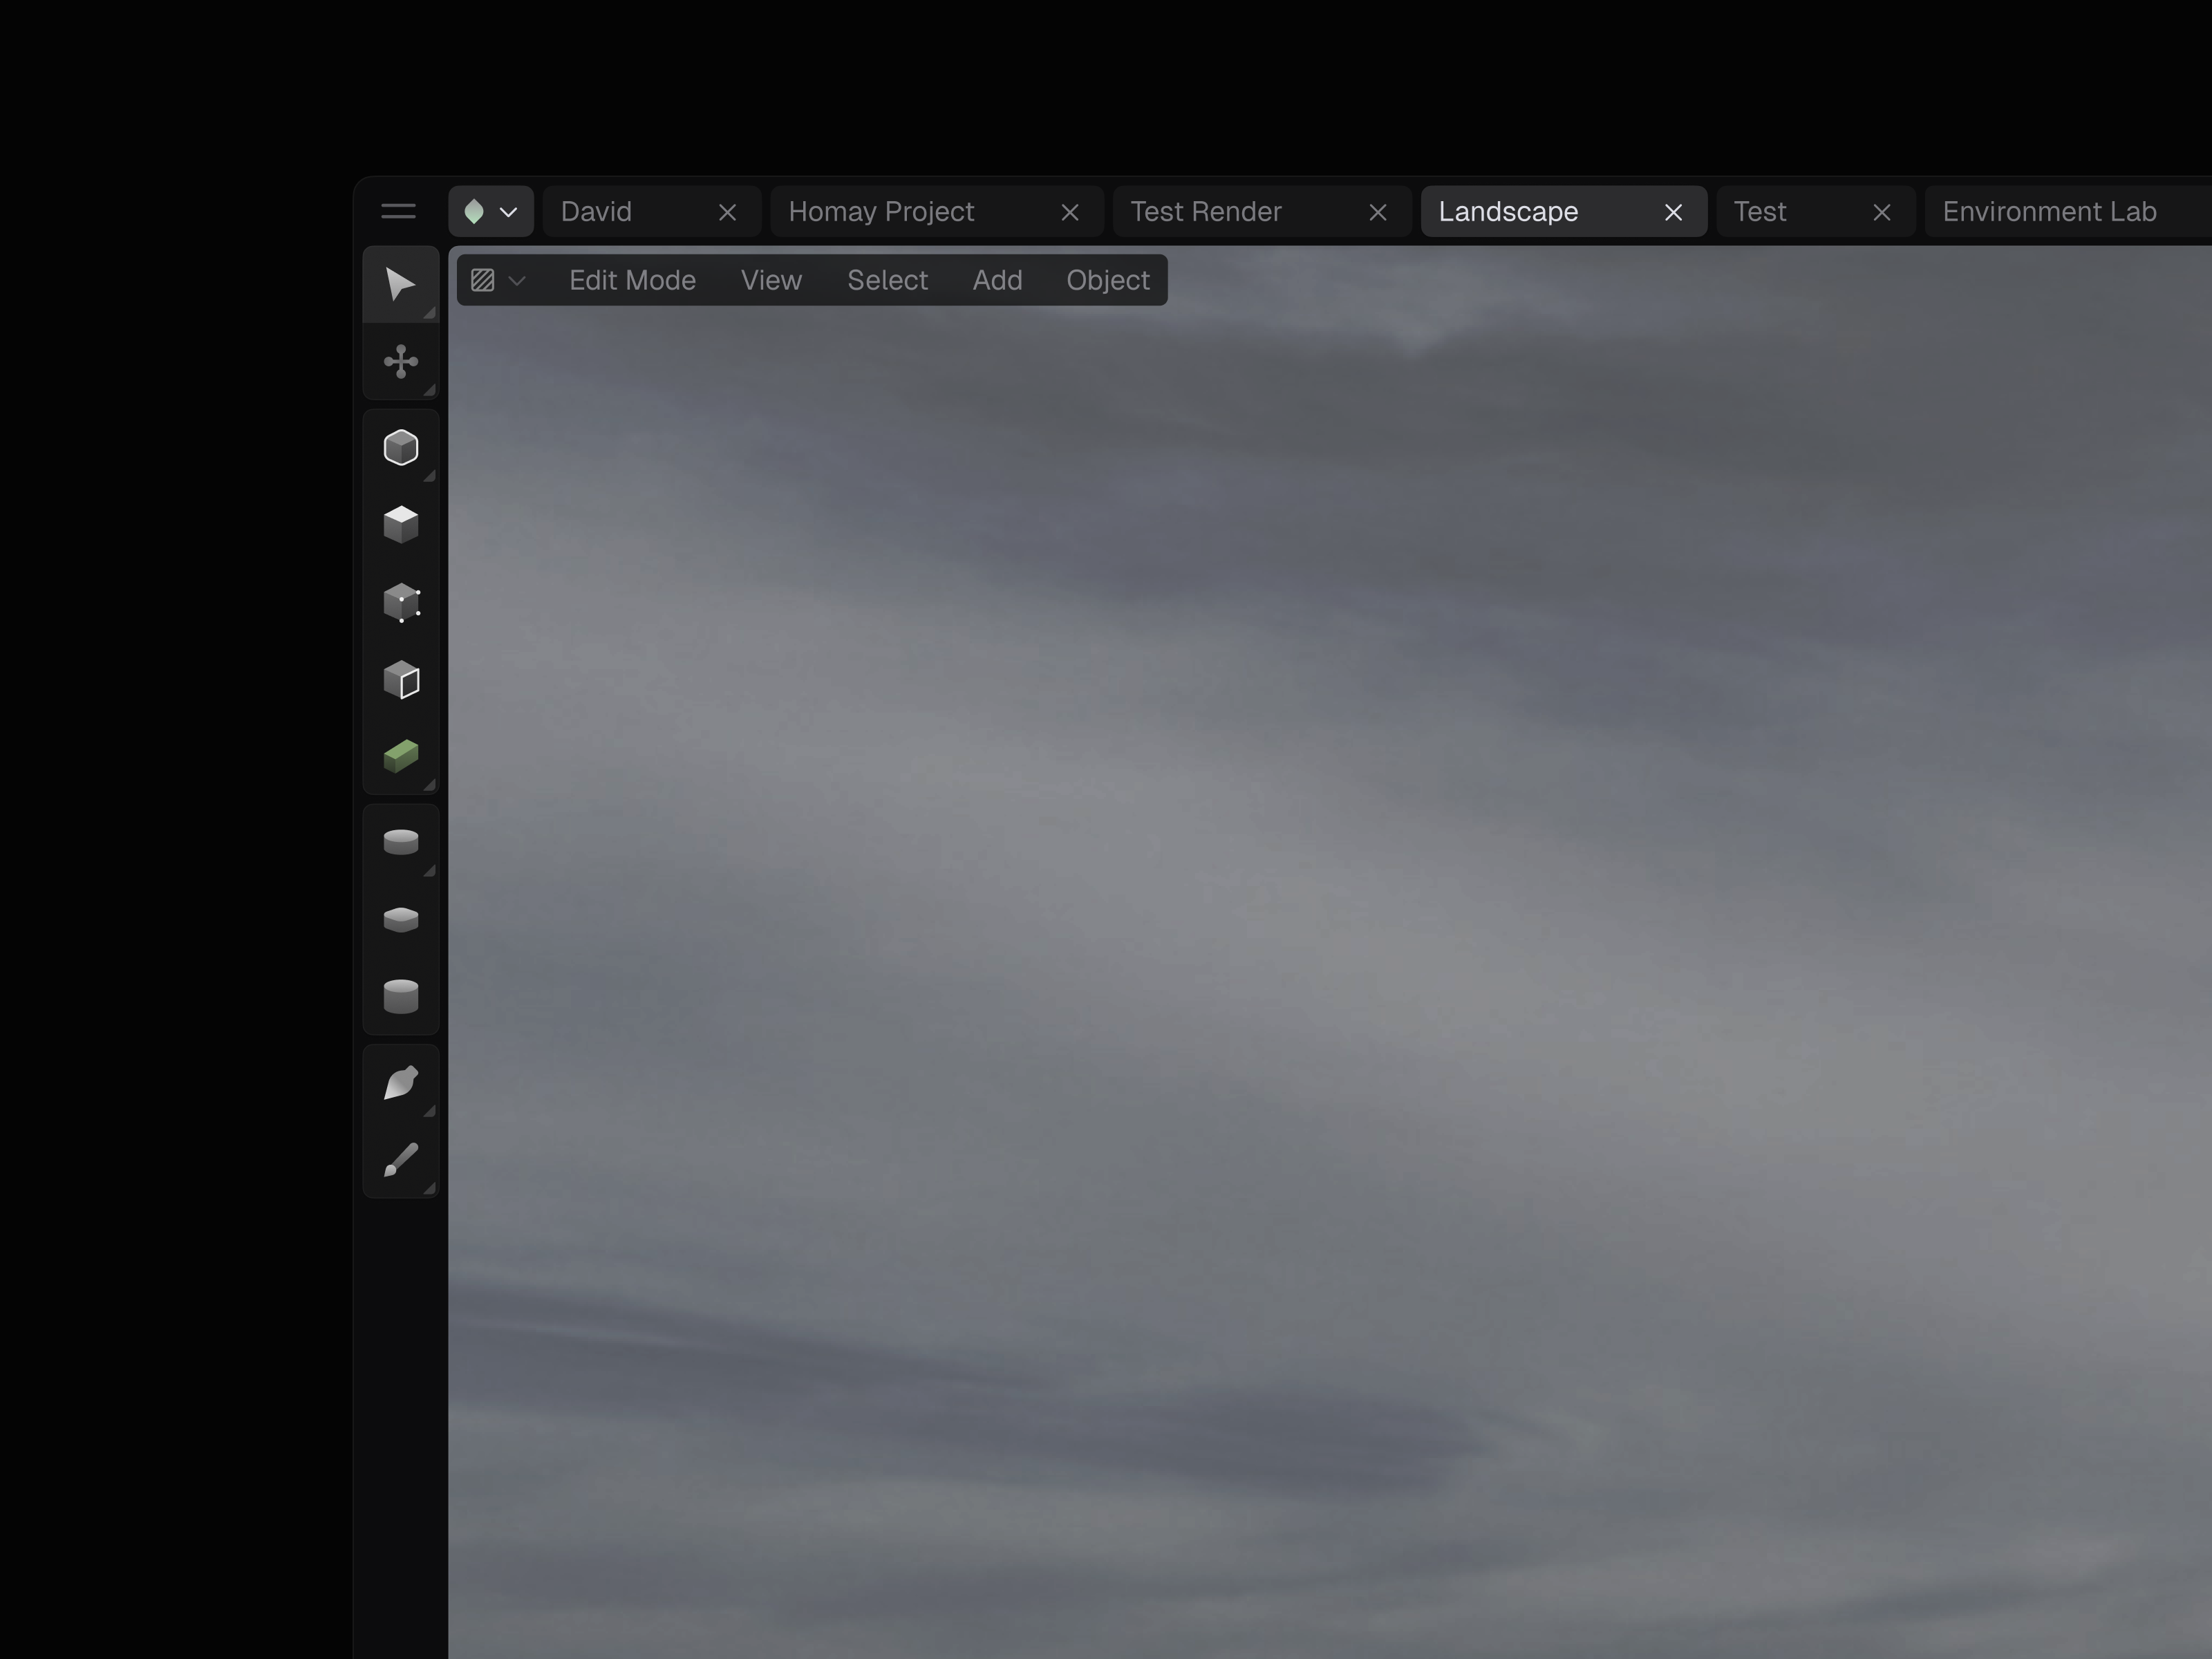
Task: Open the hamburger menu
Action: (398, 212)
